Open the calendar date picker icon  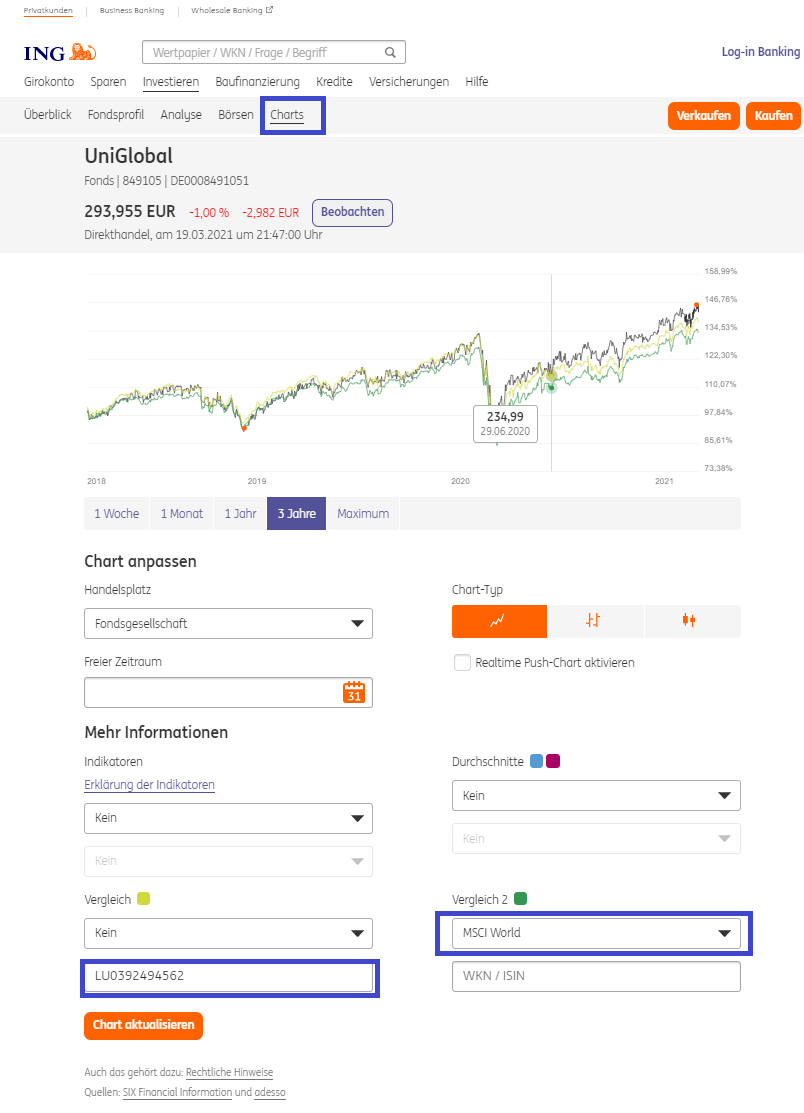point(353,693)
